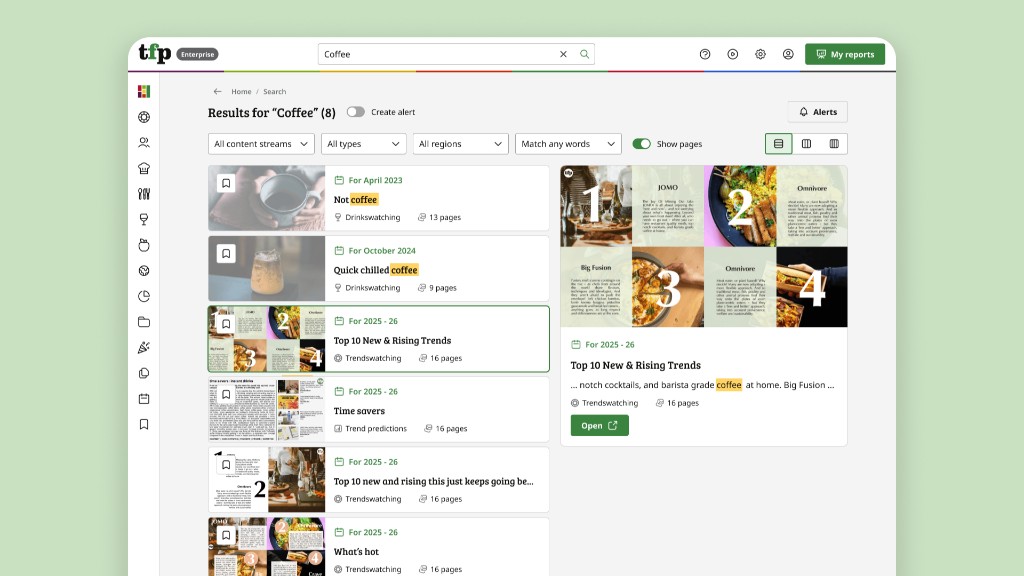
Task: Open the chef hat sidebar icon
Action: (x=144, y=168)
